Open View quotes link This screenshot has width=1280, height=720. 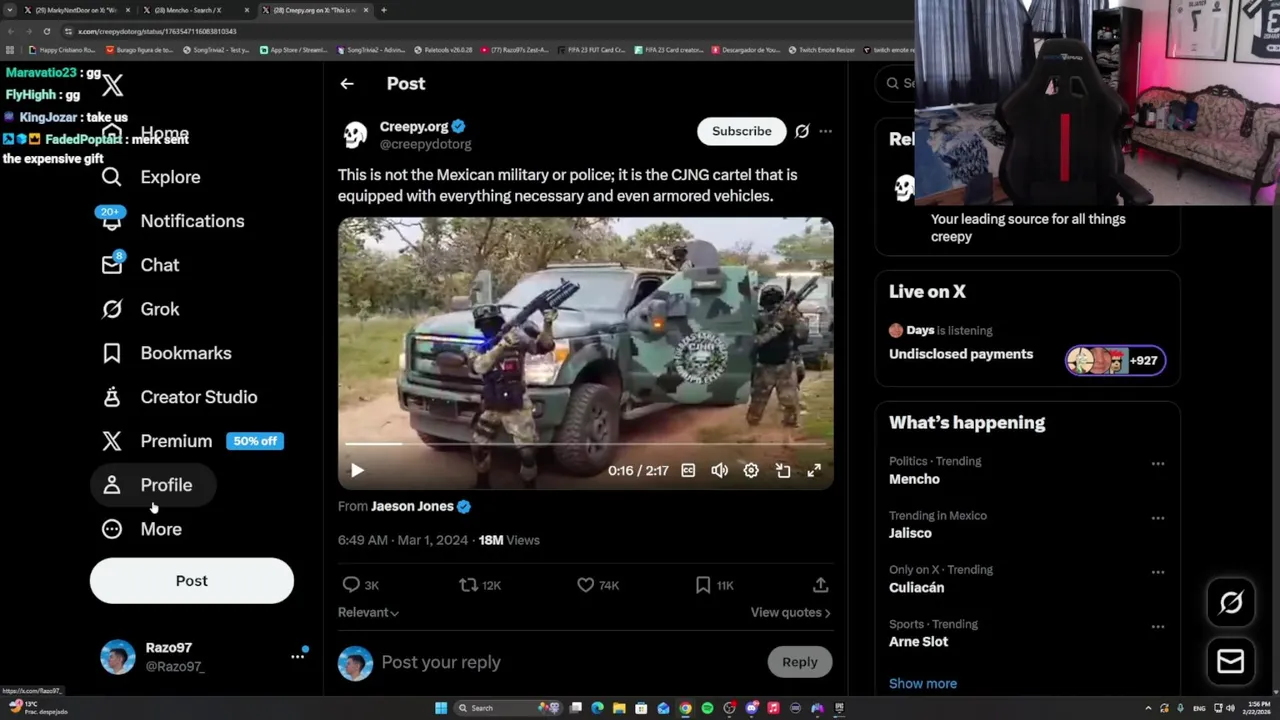[x=790, y=612]
